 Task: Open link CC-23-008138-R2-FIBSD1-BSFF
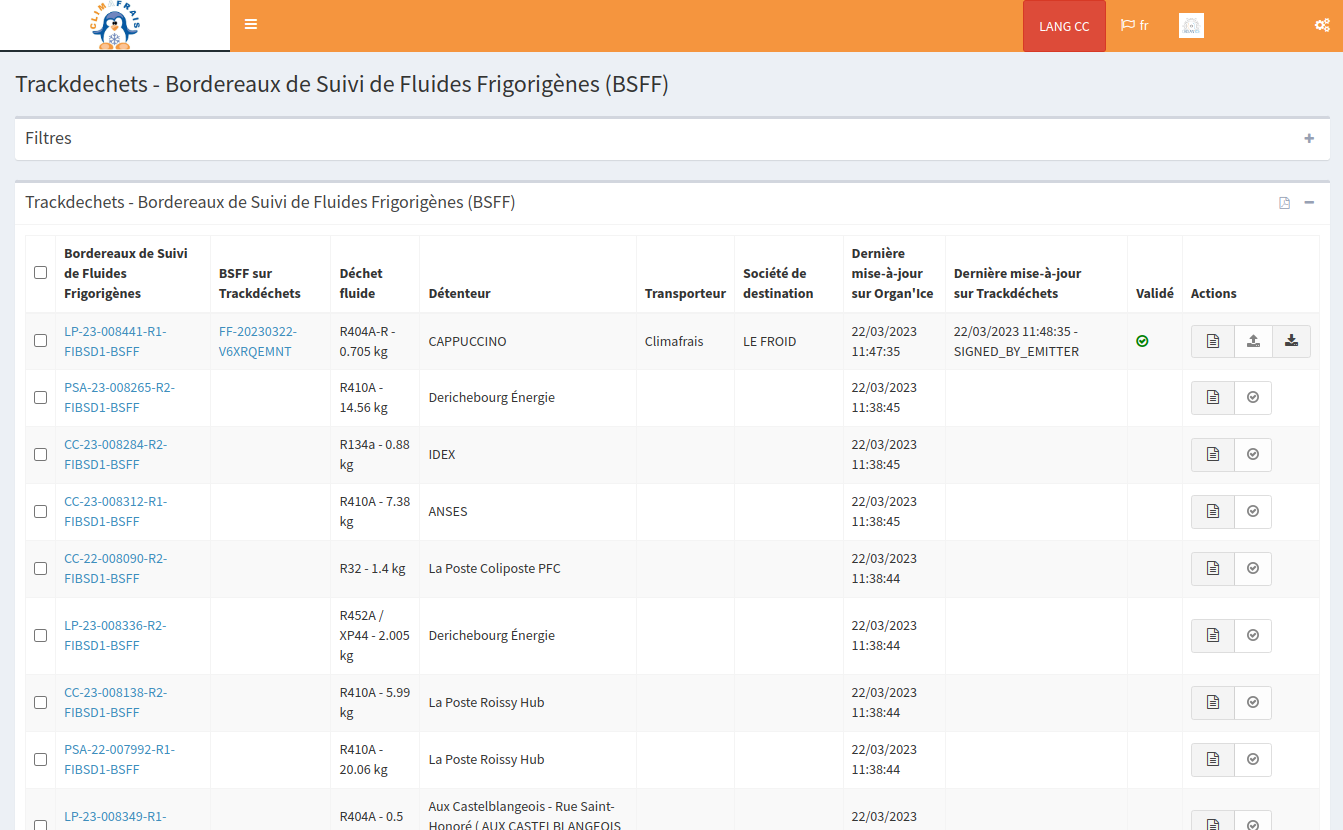[x=115, y=702]
